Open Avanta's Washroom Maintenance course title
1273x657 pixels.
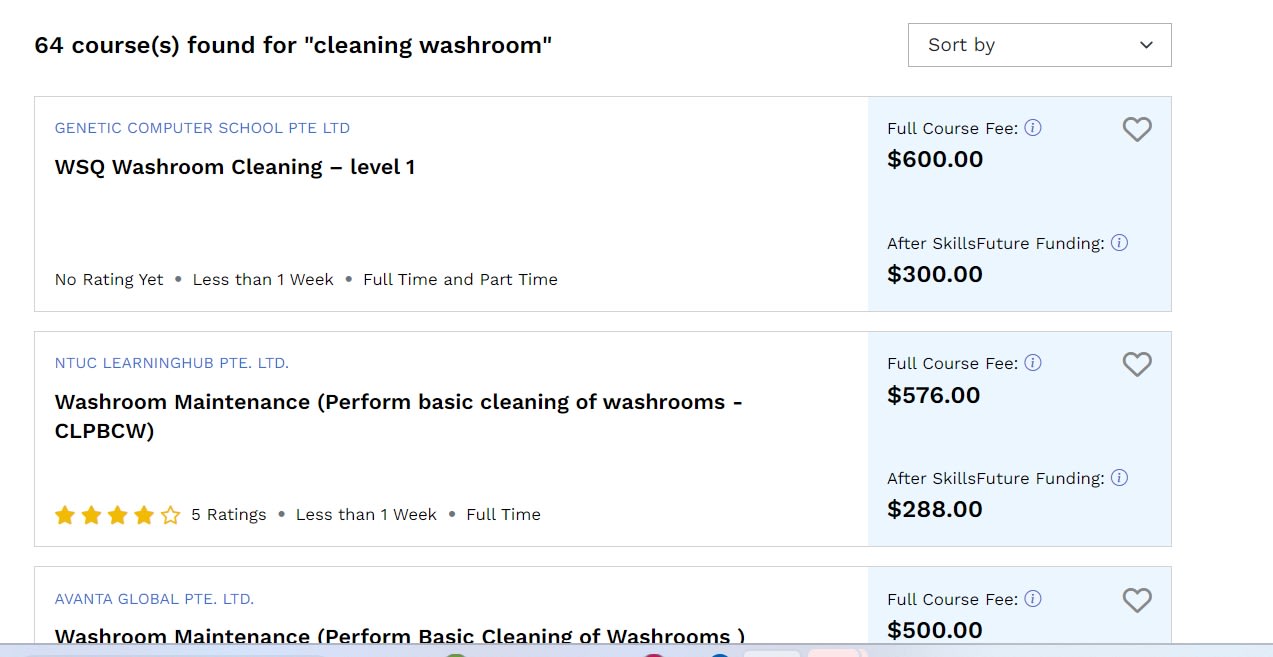tap(400, 636)
